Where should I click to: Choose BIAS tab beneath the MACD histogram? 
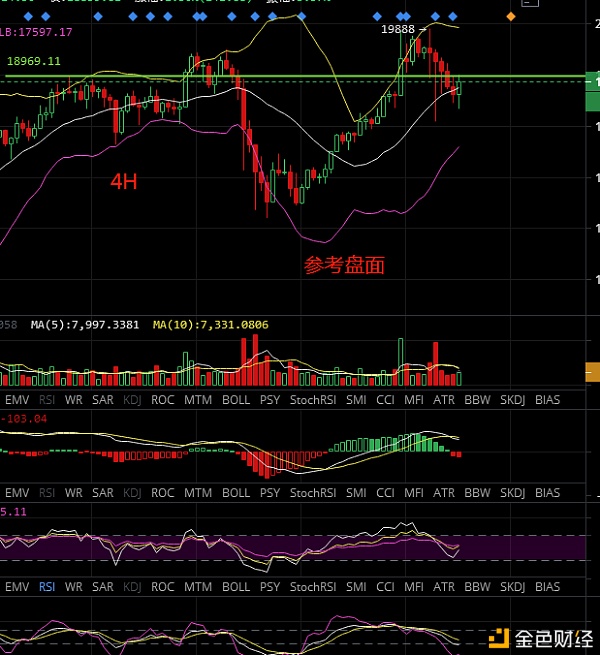tap(547, 493)
